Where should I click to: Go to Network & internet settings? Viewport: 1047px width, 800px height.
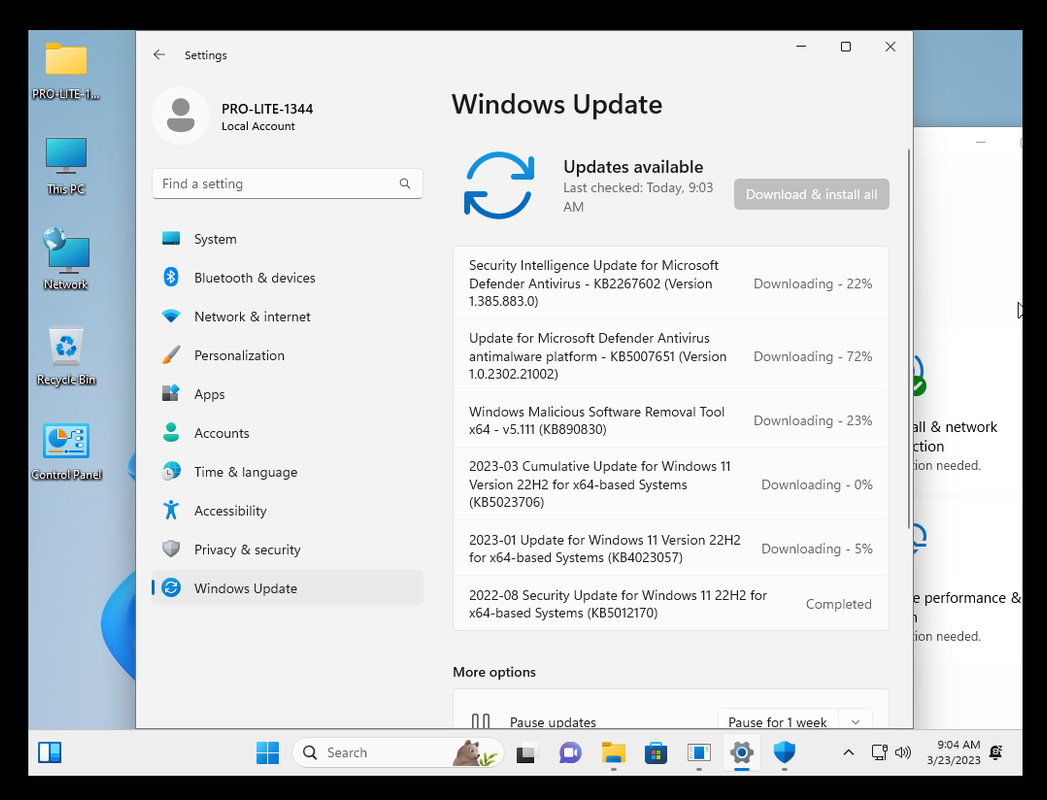click(287, 316)
